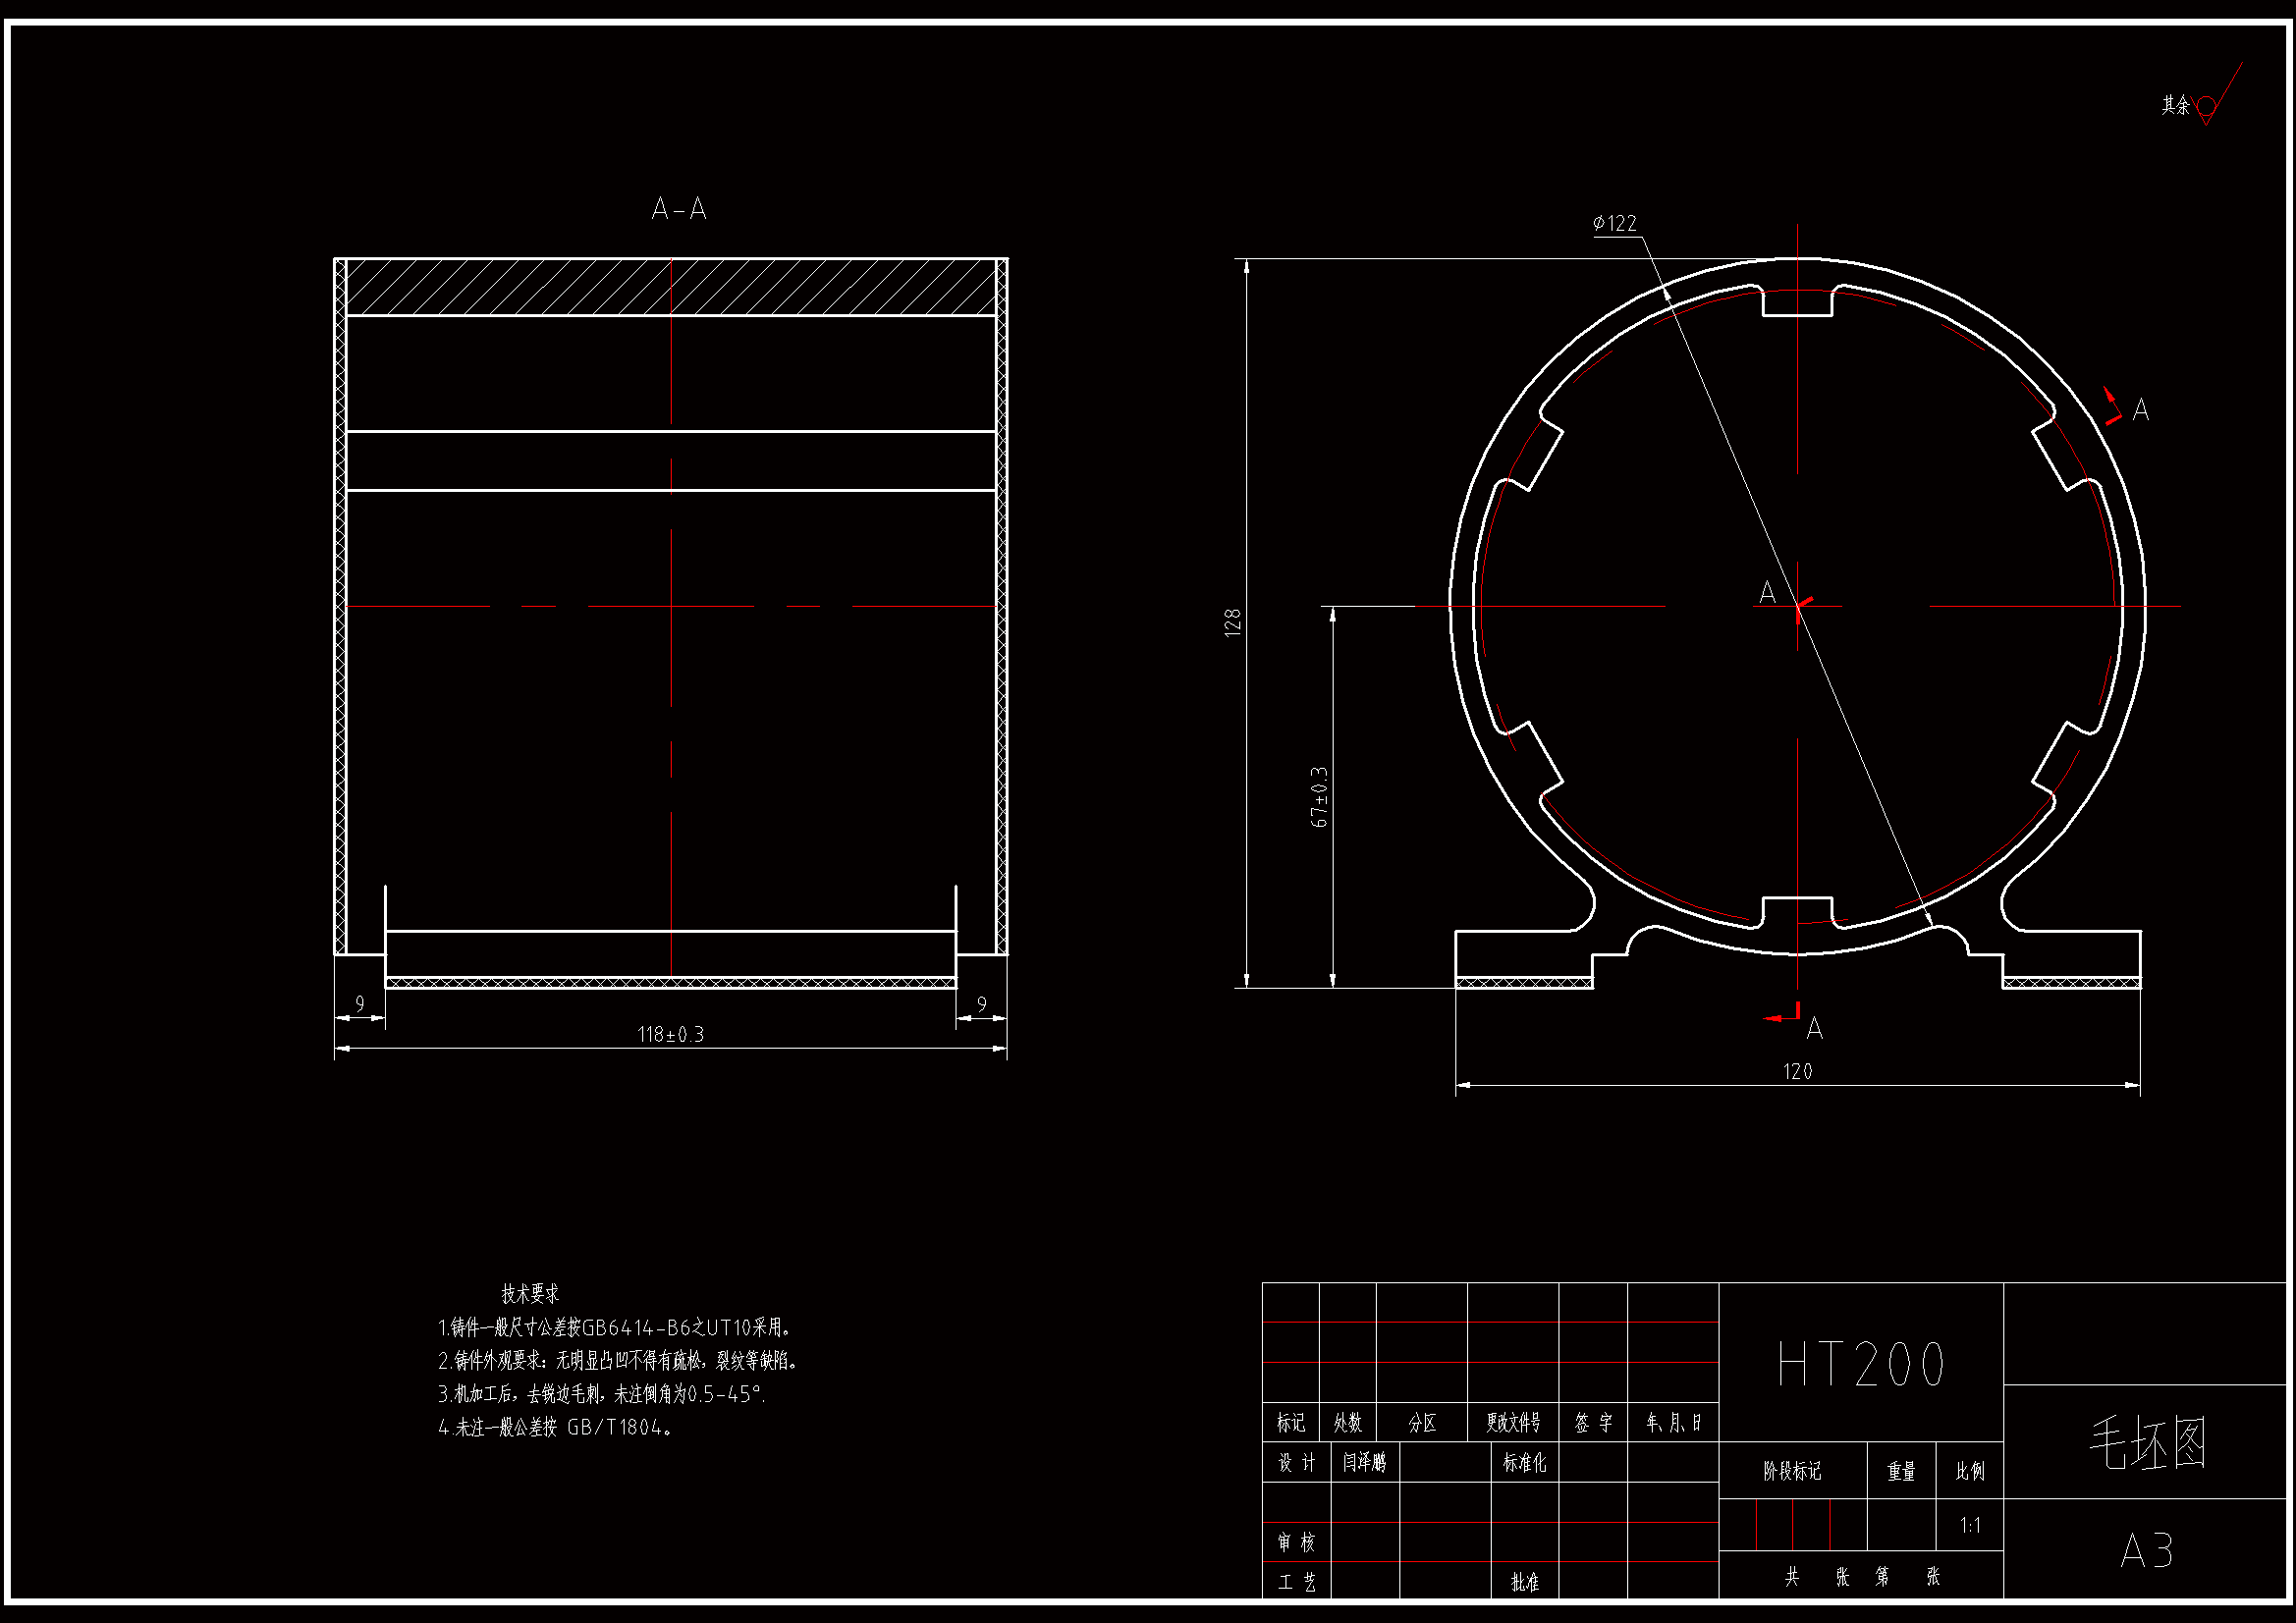Select the A3 sheet size text
Screen dimensions: 2296x1623
click(x=2146, y=1551)
